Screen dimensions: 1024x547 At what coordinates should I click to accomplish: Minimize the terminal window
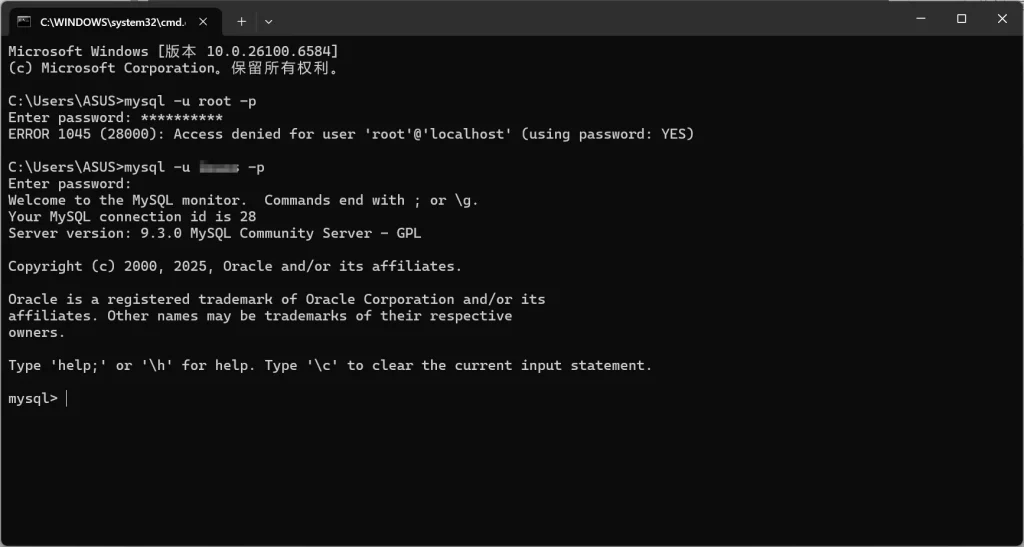click(916, 18)
